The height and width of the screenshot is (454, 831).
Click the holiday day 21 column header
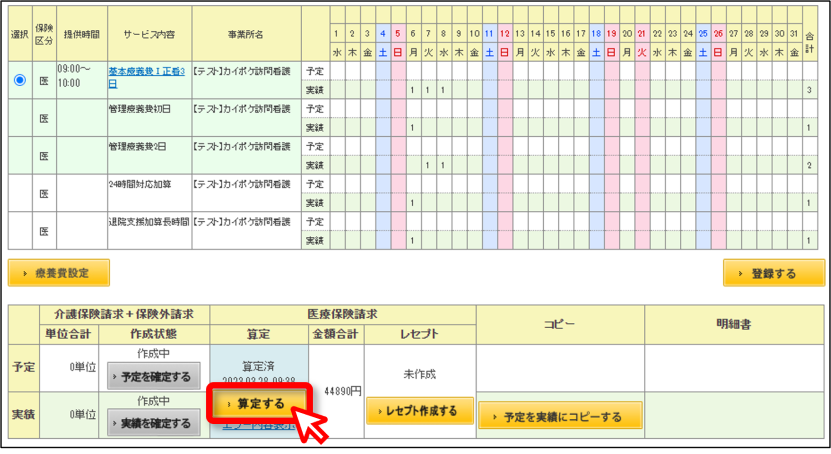pyautogui.click(x=642, y=33)
